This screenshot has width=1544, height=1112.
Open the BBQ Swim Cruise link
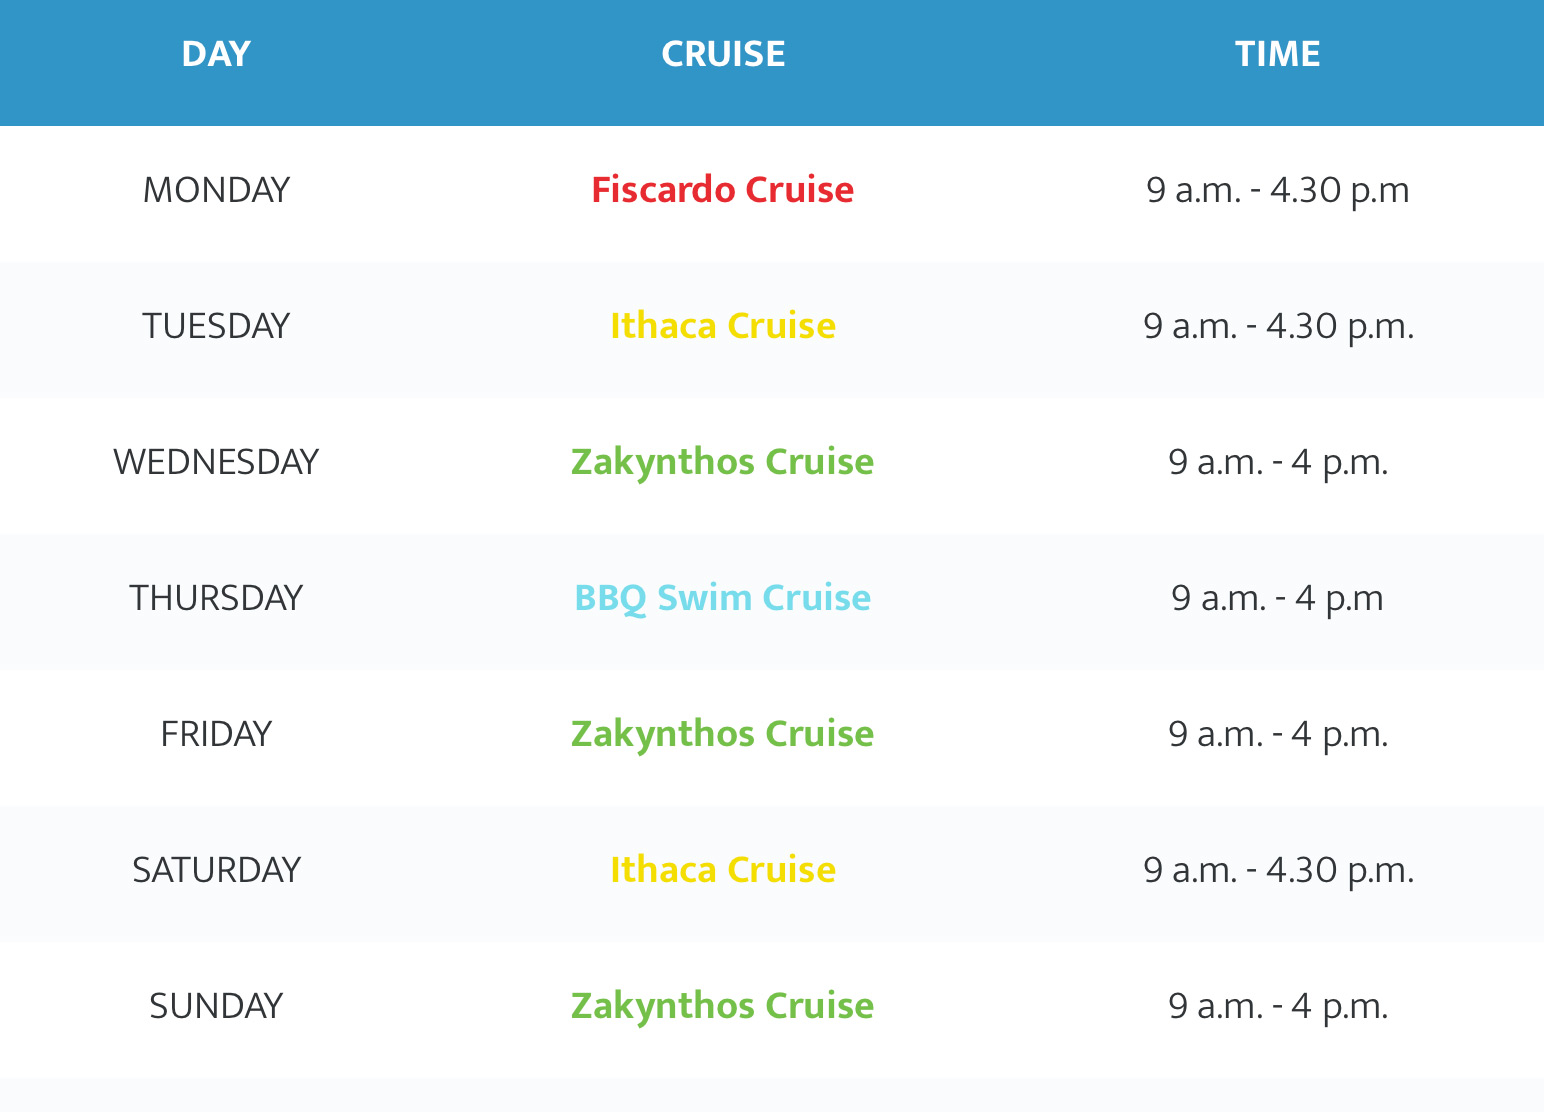(x=723, y=598)
